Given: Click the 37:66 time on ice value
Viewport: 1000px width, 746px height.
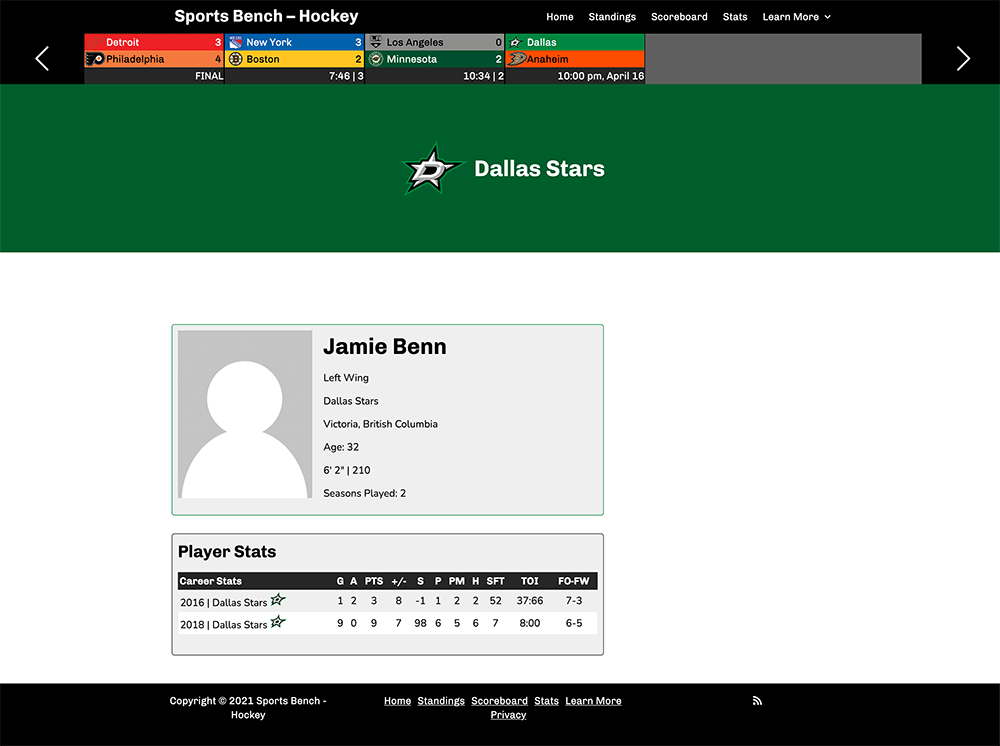Looking at the screenshot, I should (x=529, y=601).
